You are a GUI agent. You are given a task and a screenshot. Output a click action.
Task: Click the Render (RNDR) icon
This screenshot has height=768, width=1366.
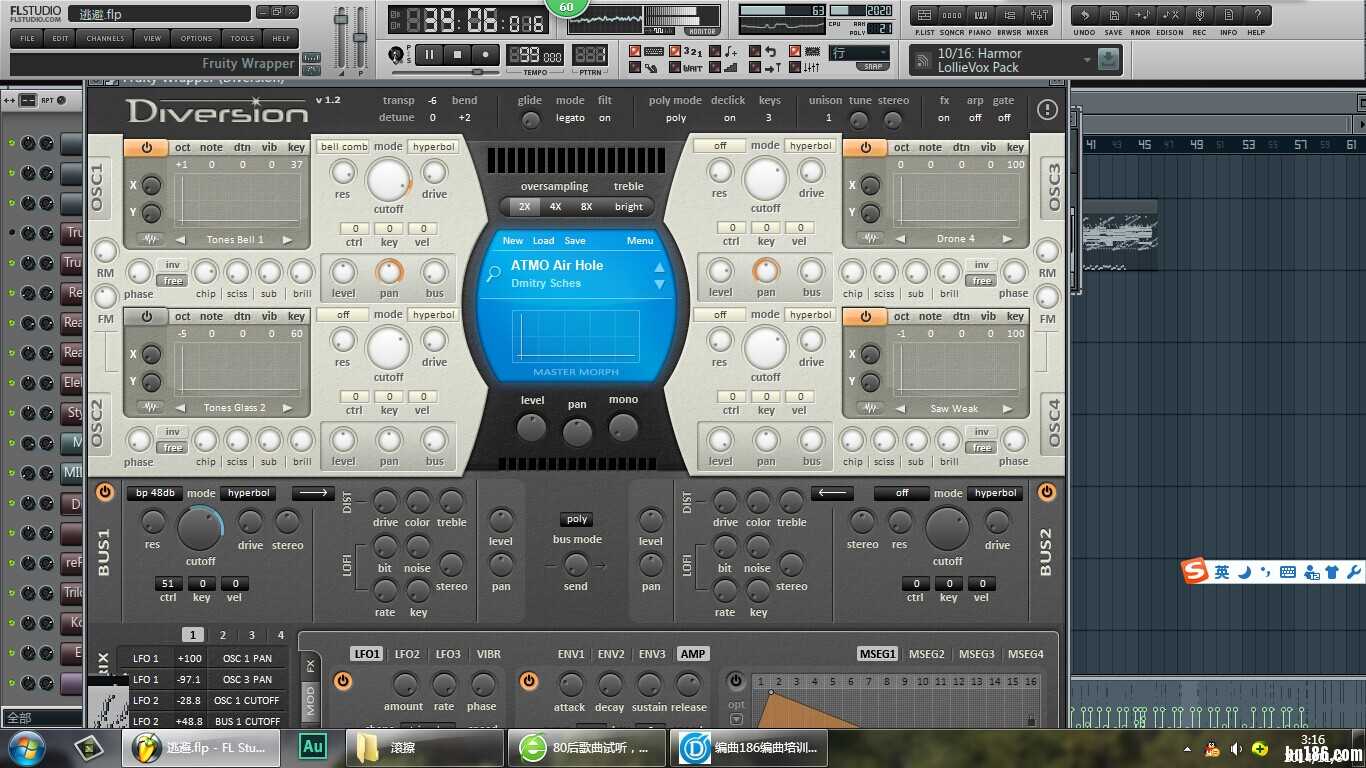[x=1142, y=16]
